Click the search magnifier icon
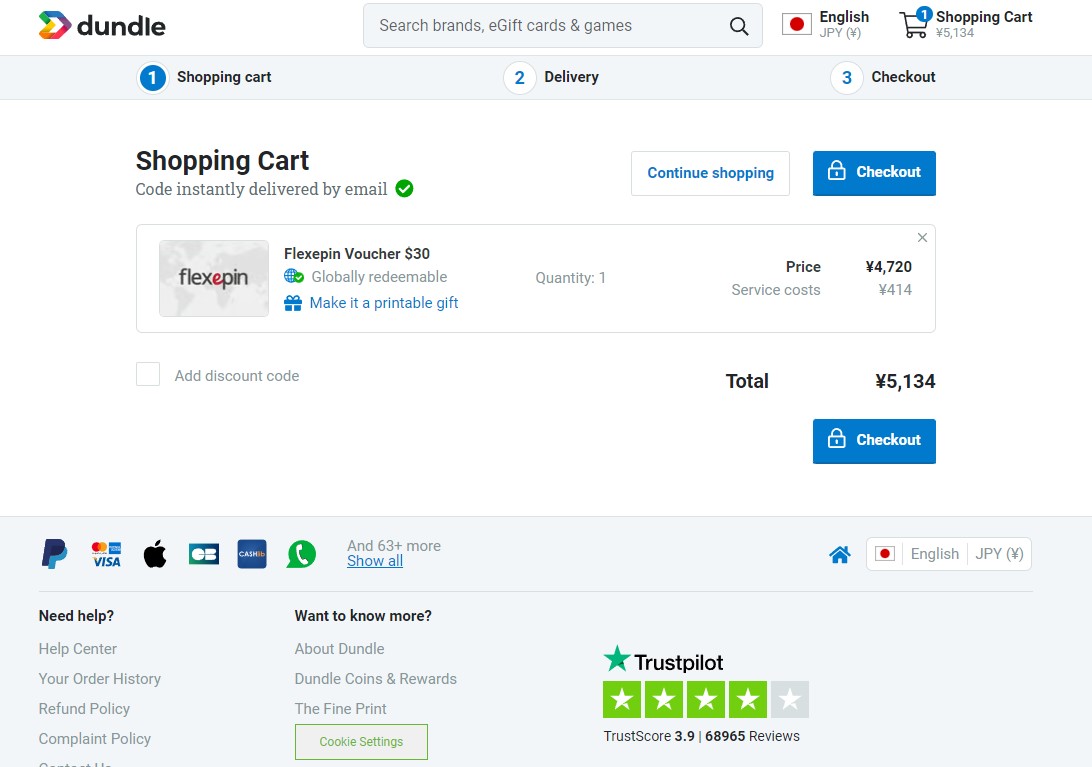 [x=738, y=26]
